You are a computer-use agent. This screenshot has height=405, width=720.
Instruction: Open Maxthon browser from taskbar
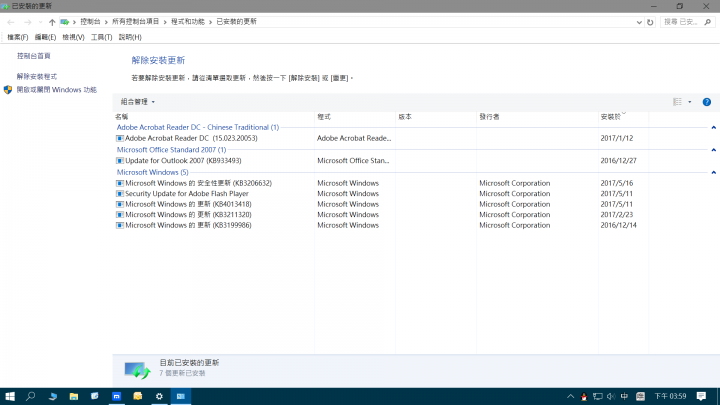[117, 396]
